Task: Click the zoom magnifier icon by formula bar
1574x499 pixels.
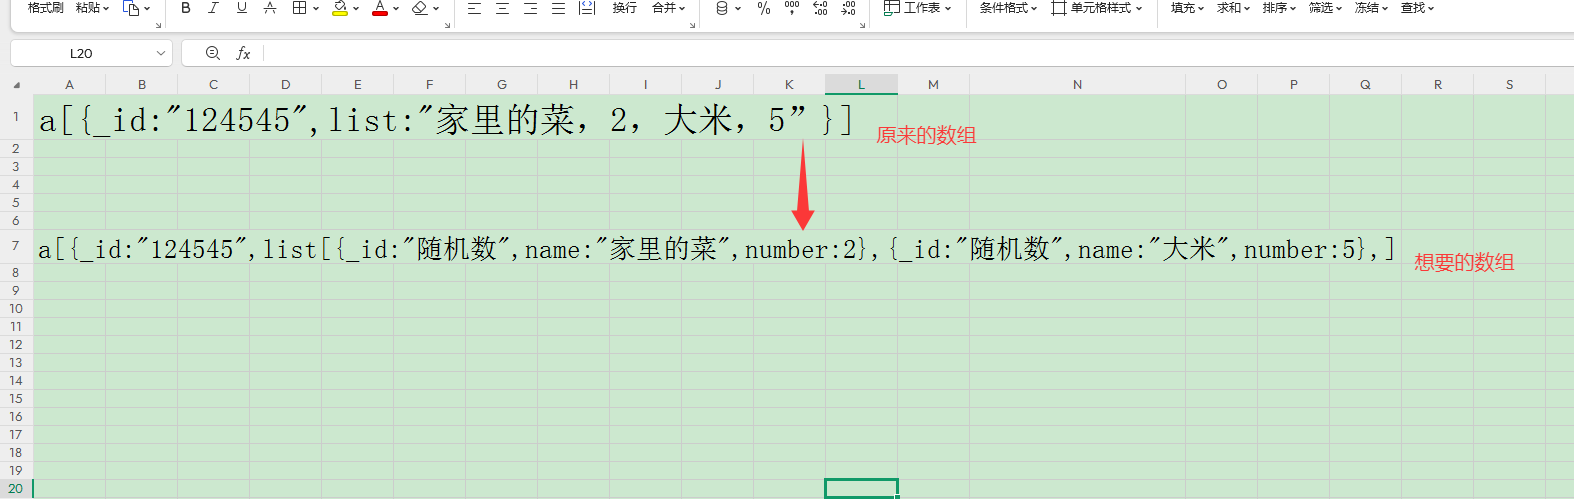Action: click(212, 53)
